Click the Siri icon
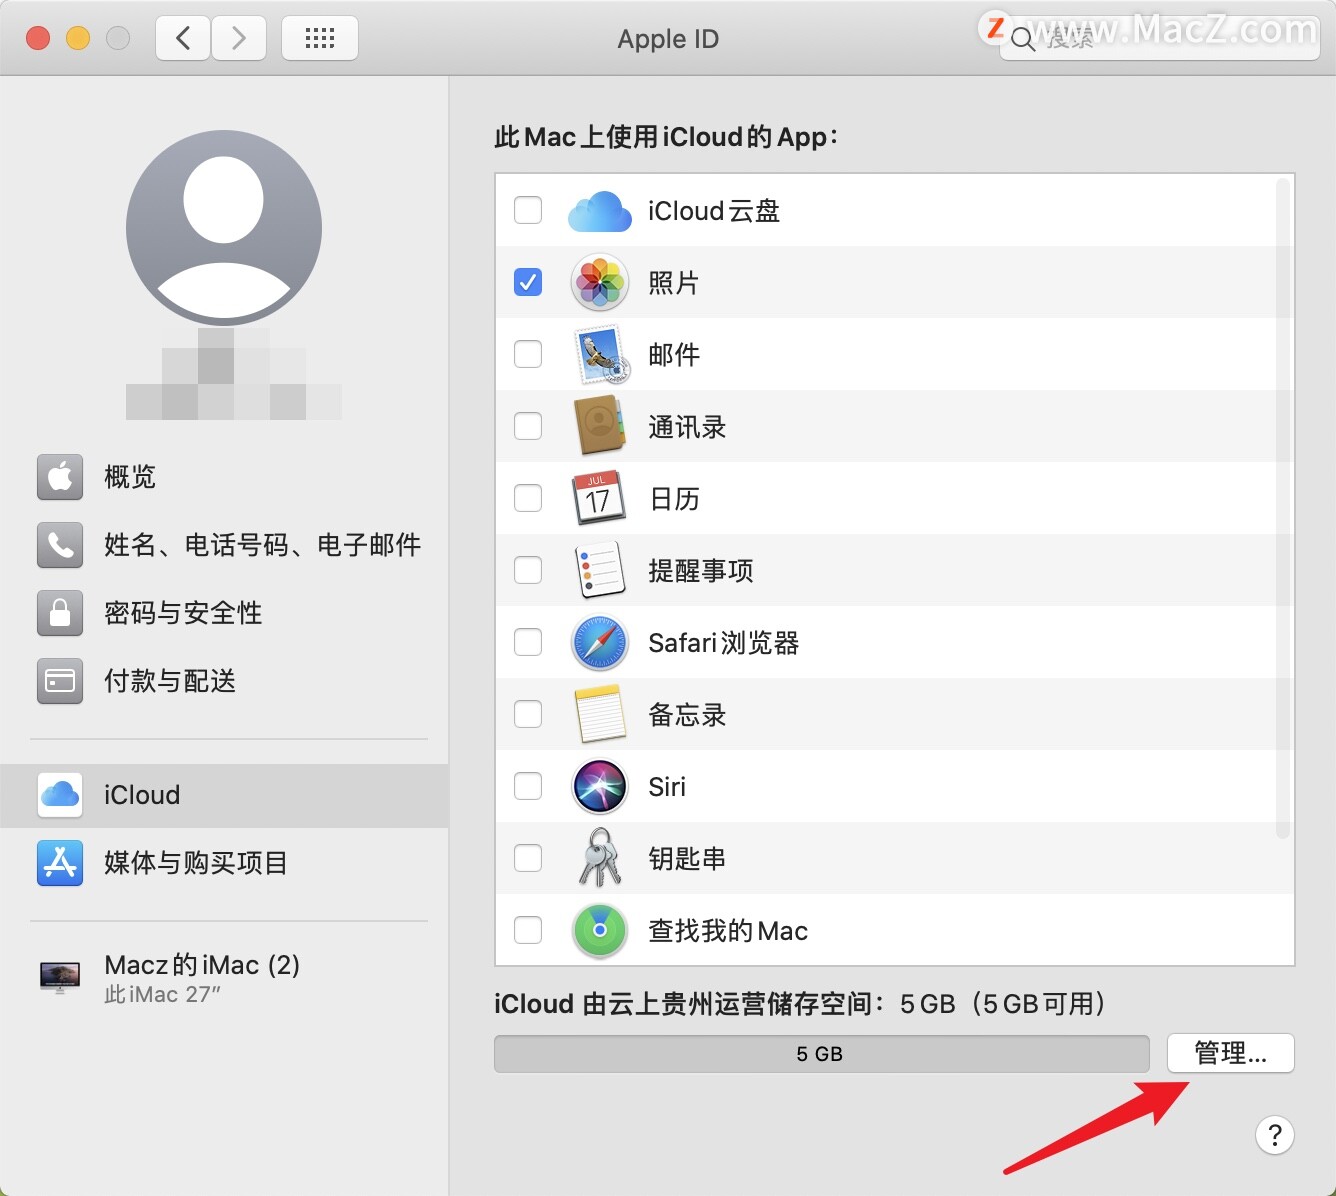 [599, 786]
